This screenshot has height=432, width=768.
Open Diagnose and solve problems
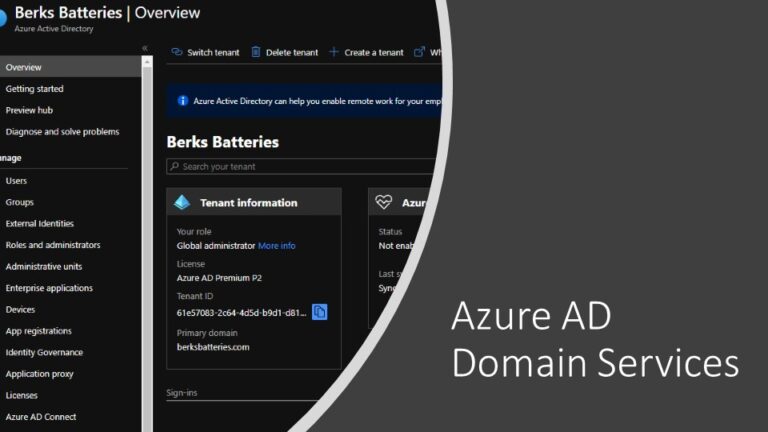(62, 132)
